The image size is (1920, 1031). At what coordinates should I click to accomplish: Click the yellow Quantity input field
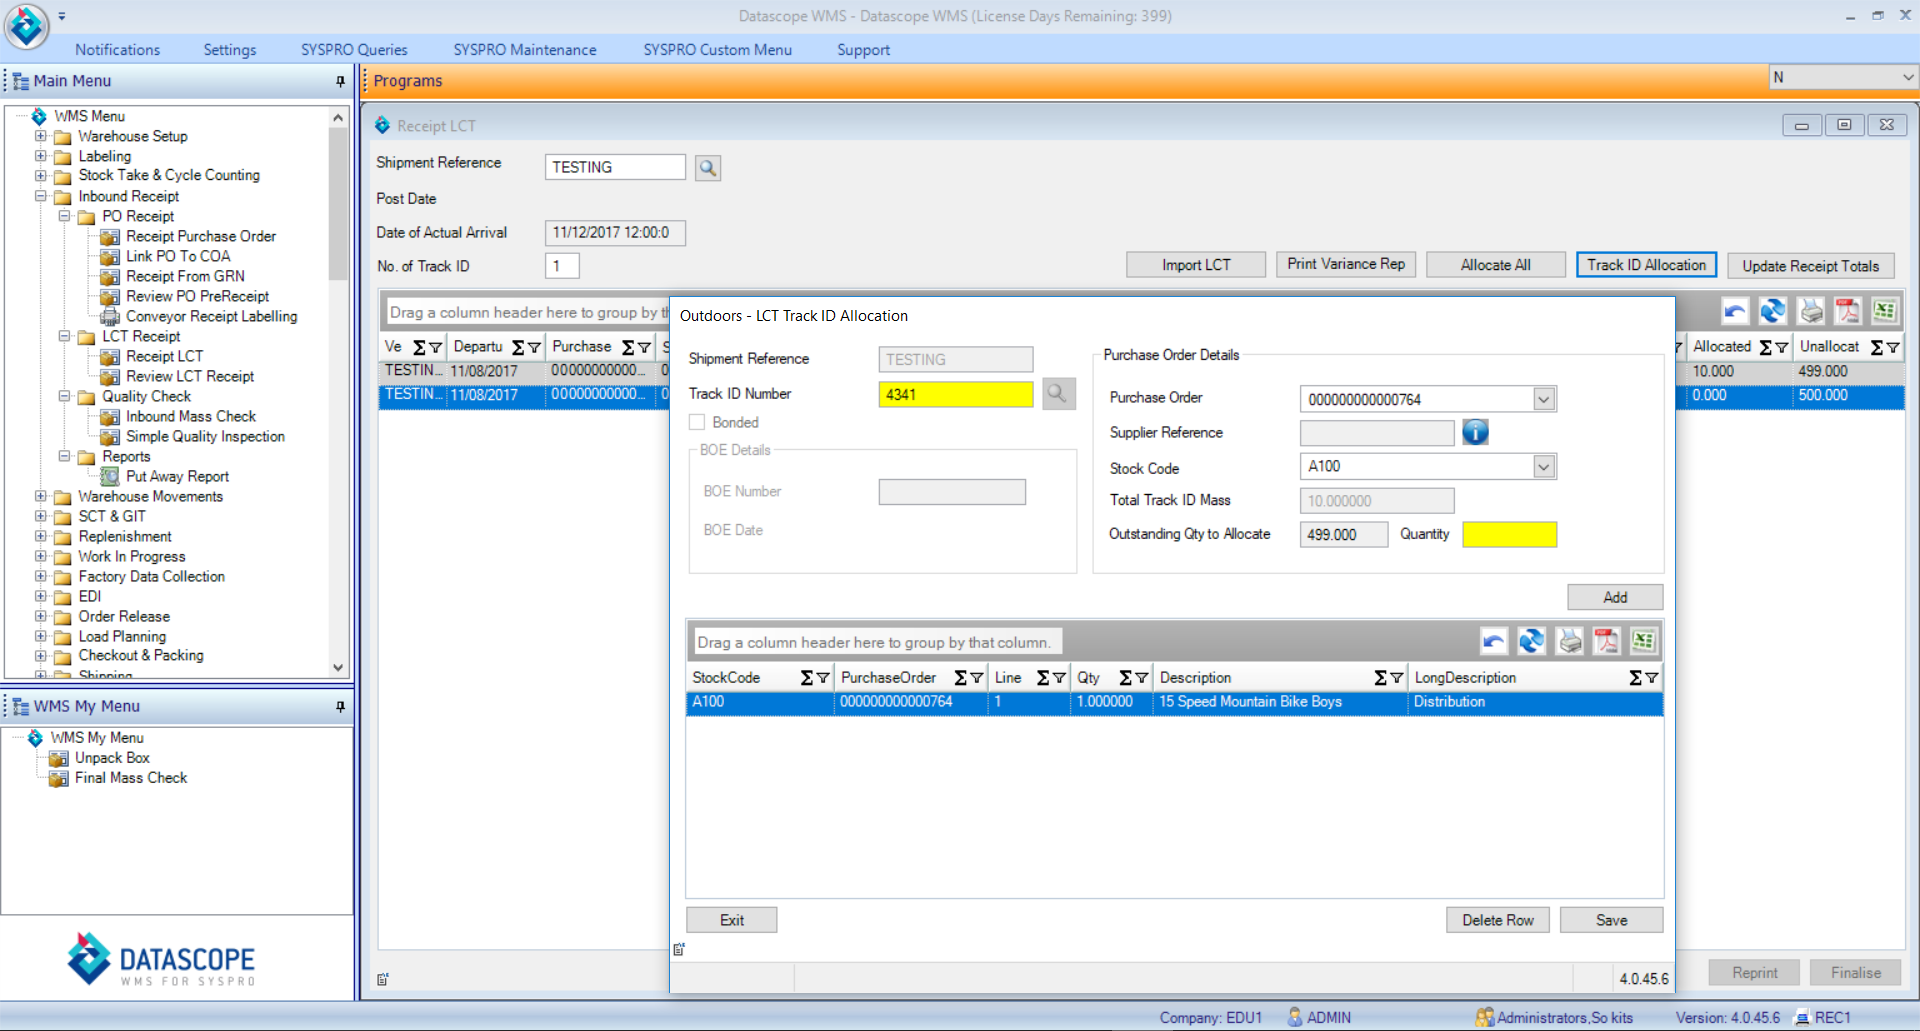tap(1509, 534)
